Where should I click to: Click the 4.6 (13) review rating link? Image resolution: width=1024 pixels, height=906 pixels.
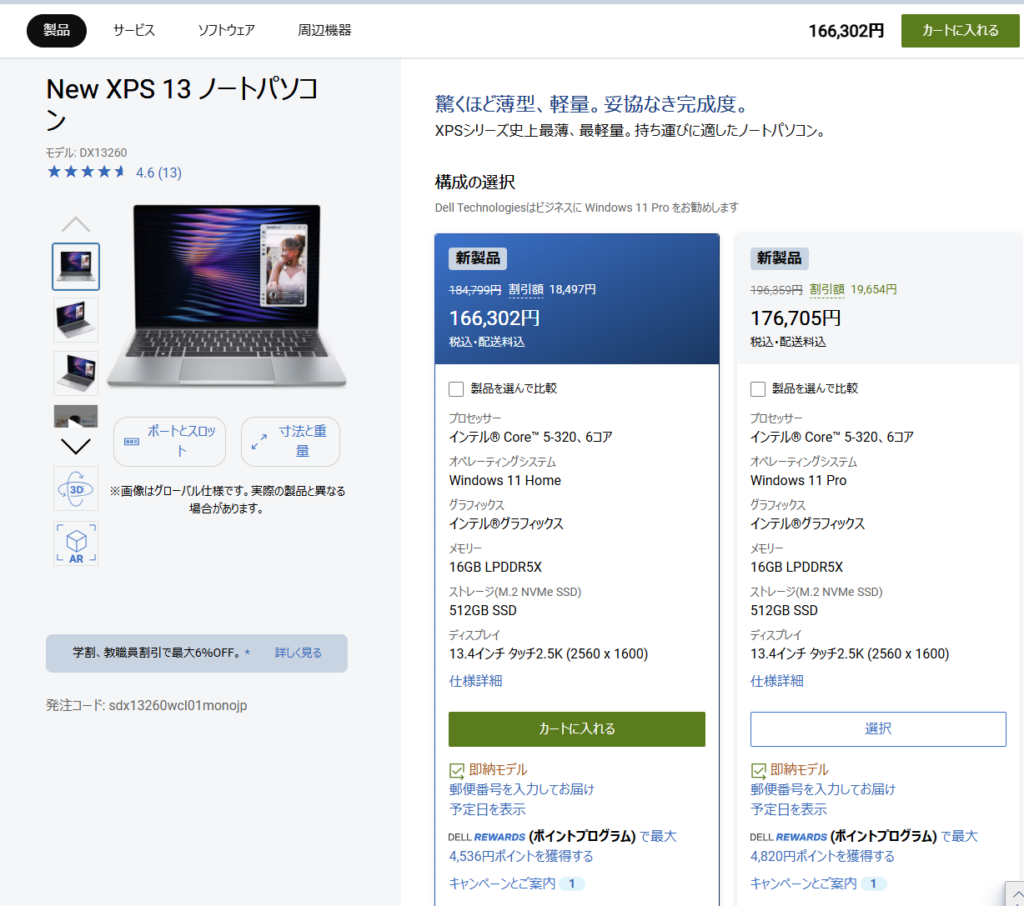(x=159, y=172)
